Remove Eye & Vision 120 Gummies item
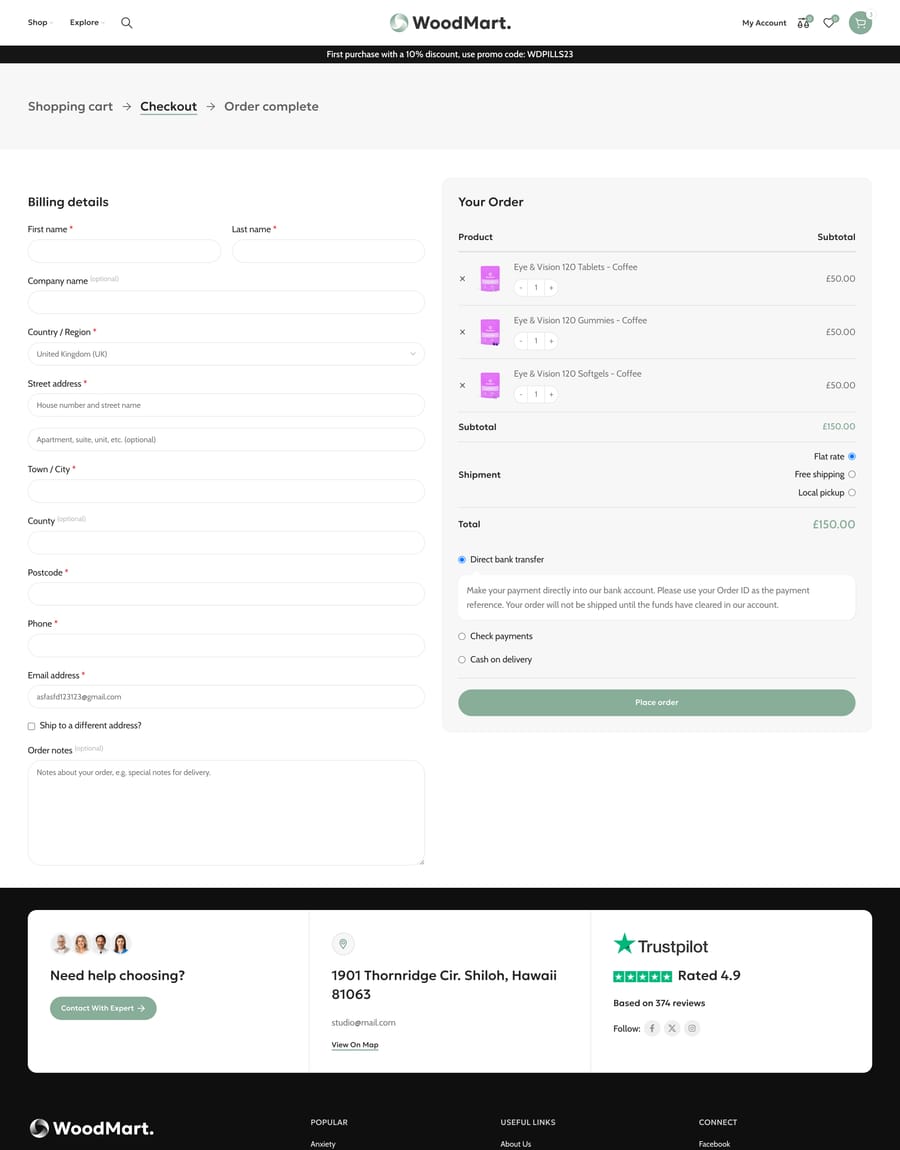 [x=462, y=332]
